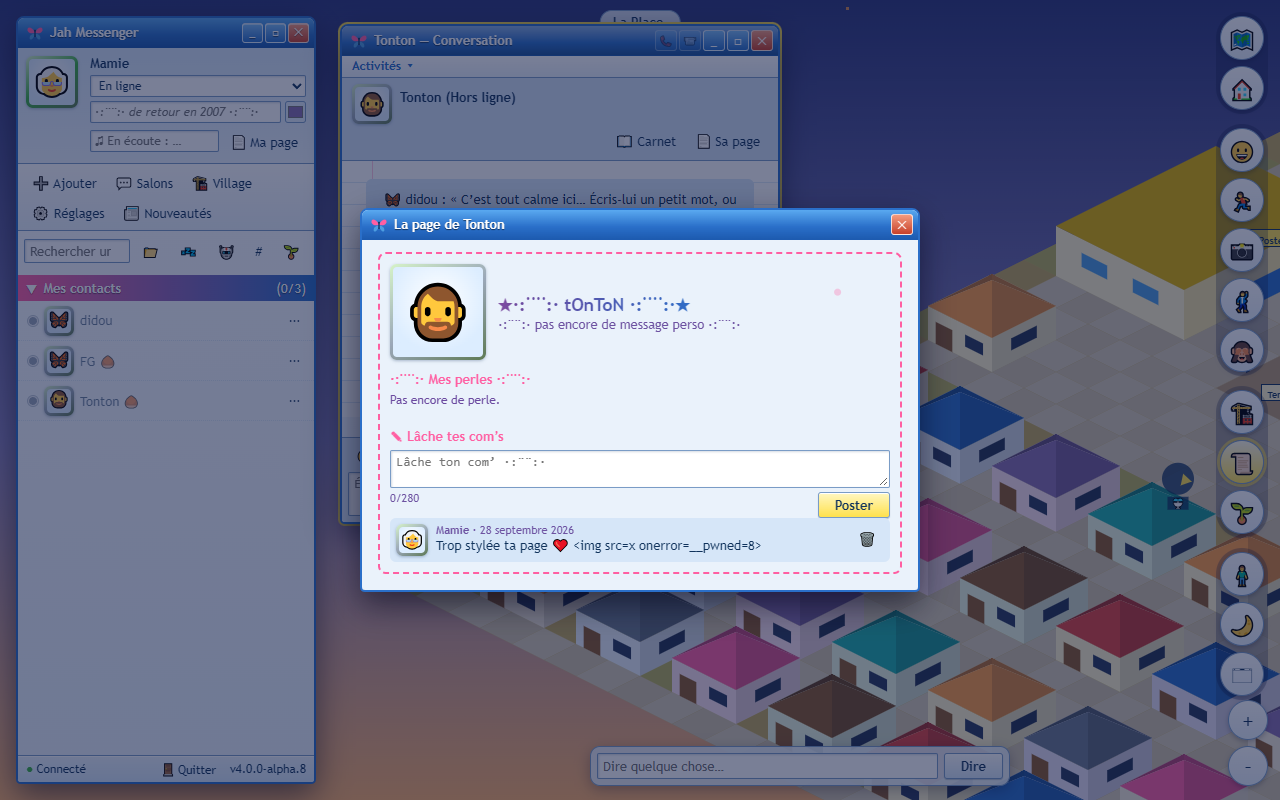Open the highlighted scroll icon in sidebar
This screenshot has width=1280, height=800.
1242,463
